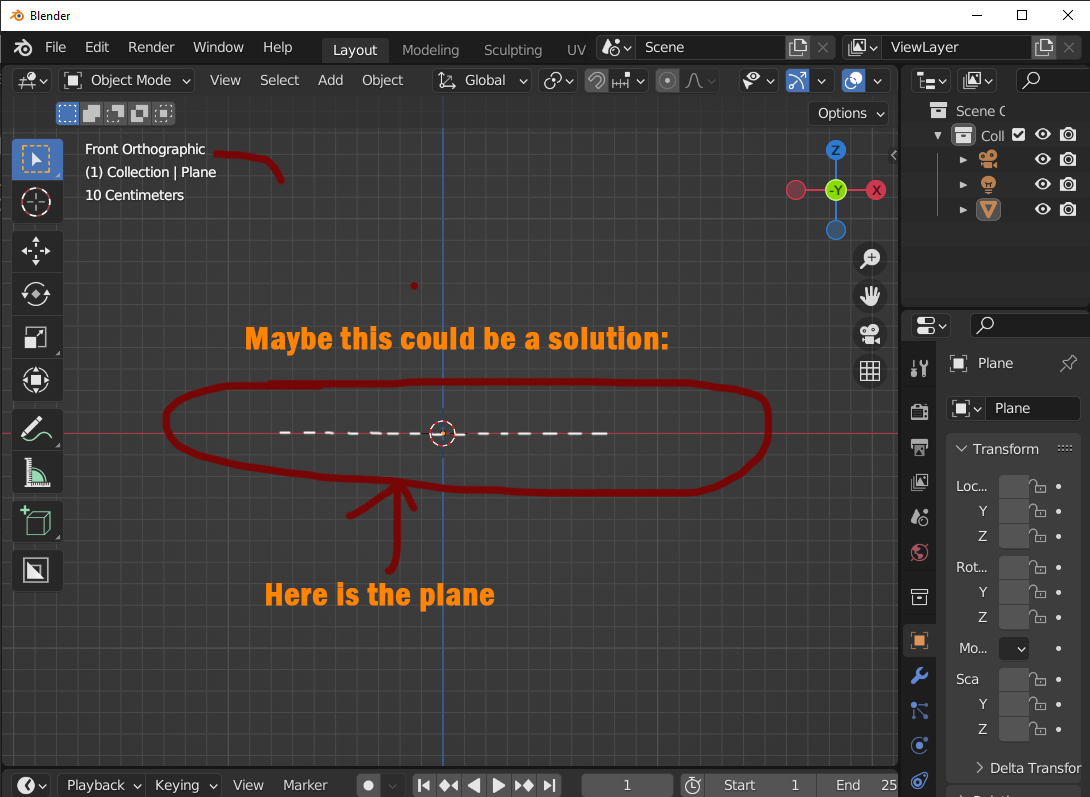This screenshot has width=1090, height=797.
Task: Click the Select Box tool
Action: (36, 159)
